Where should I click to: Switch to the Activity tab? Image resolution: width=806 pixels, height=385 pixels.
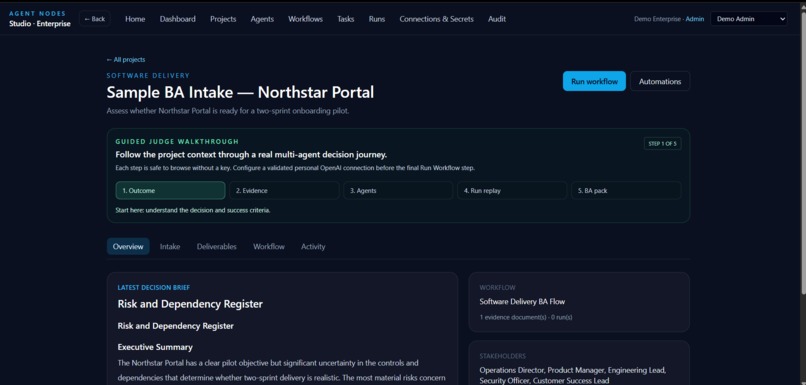tap(313, 246)
